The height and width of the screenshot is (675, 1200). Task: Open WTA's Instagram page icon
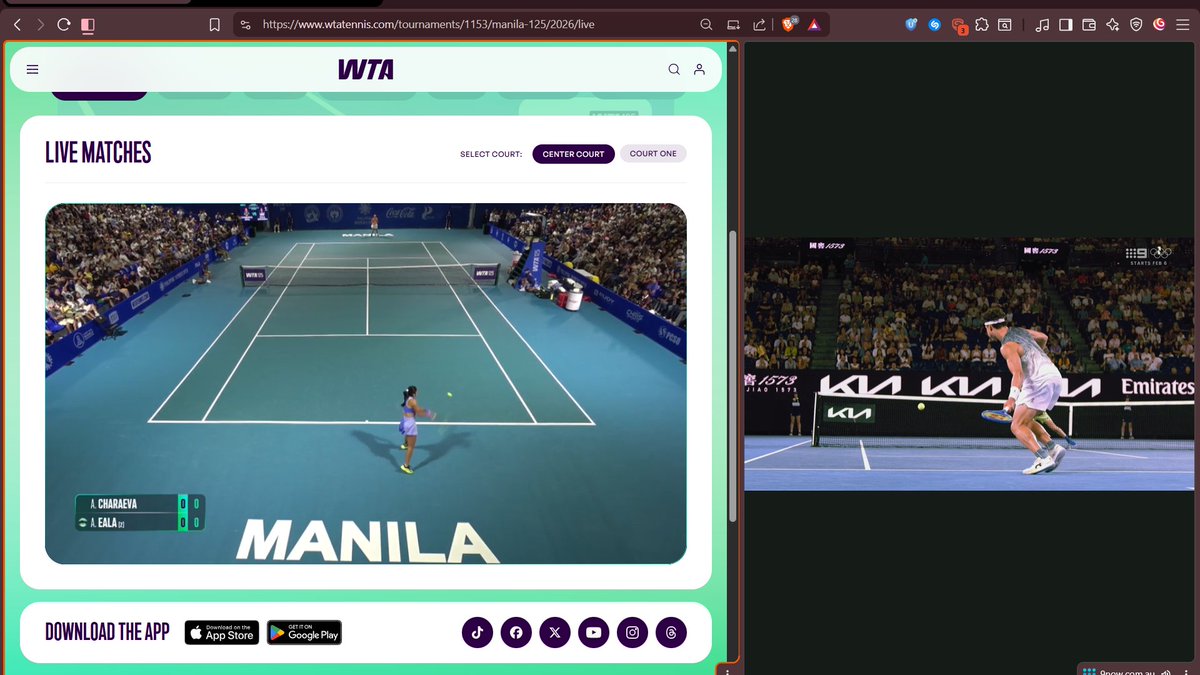tap(632, 632)
